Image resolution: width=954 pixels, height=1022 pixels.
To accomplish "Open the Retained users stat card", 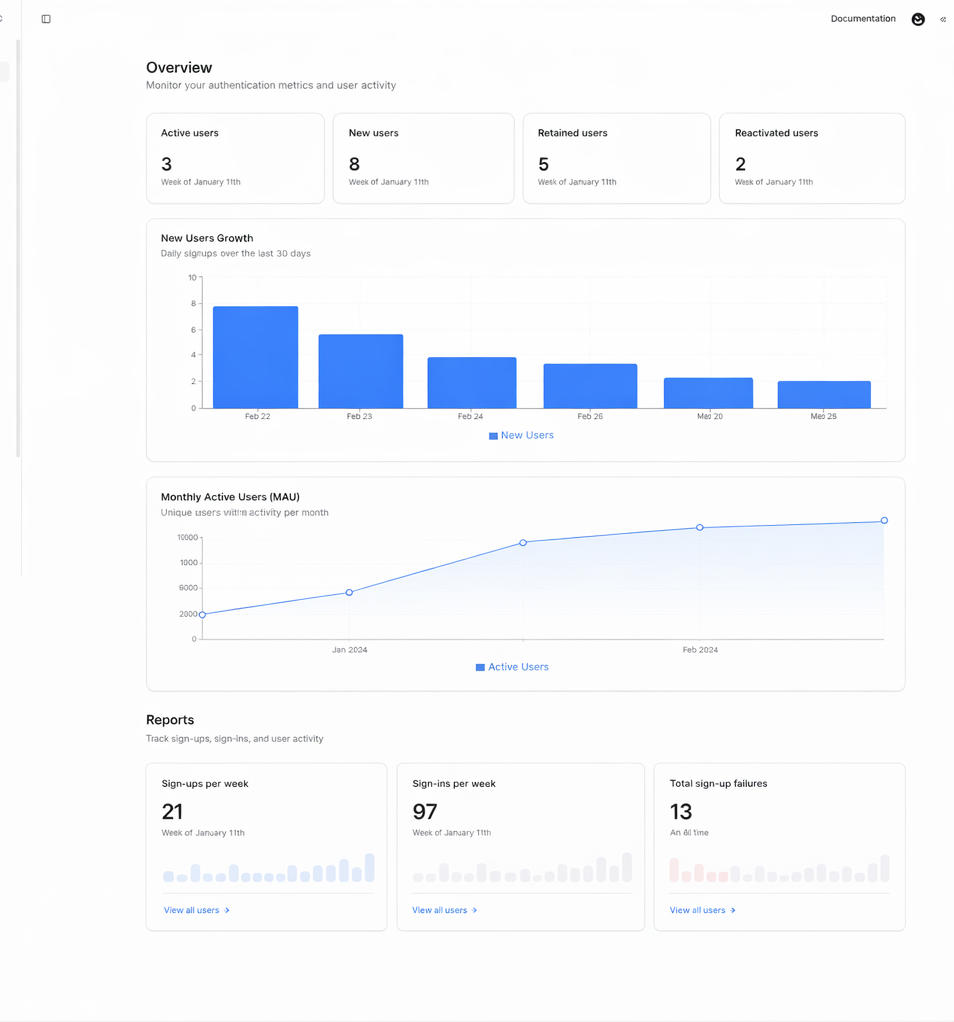I will click(x=616, y=158).
